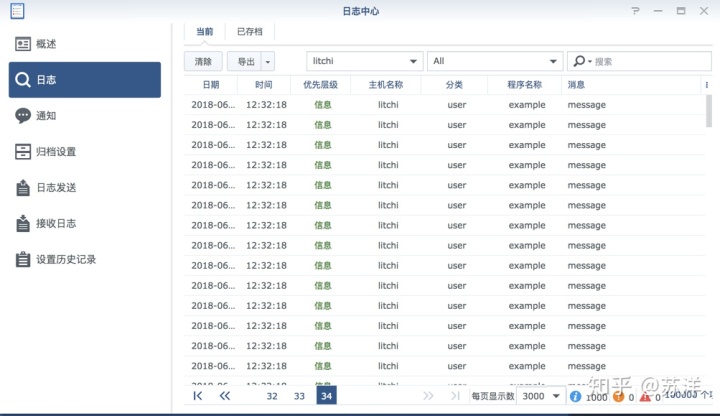Click in the 搜索 search field

point(640,61)
